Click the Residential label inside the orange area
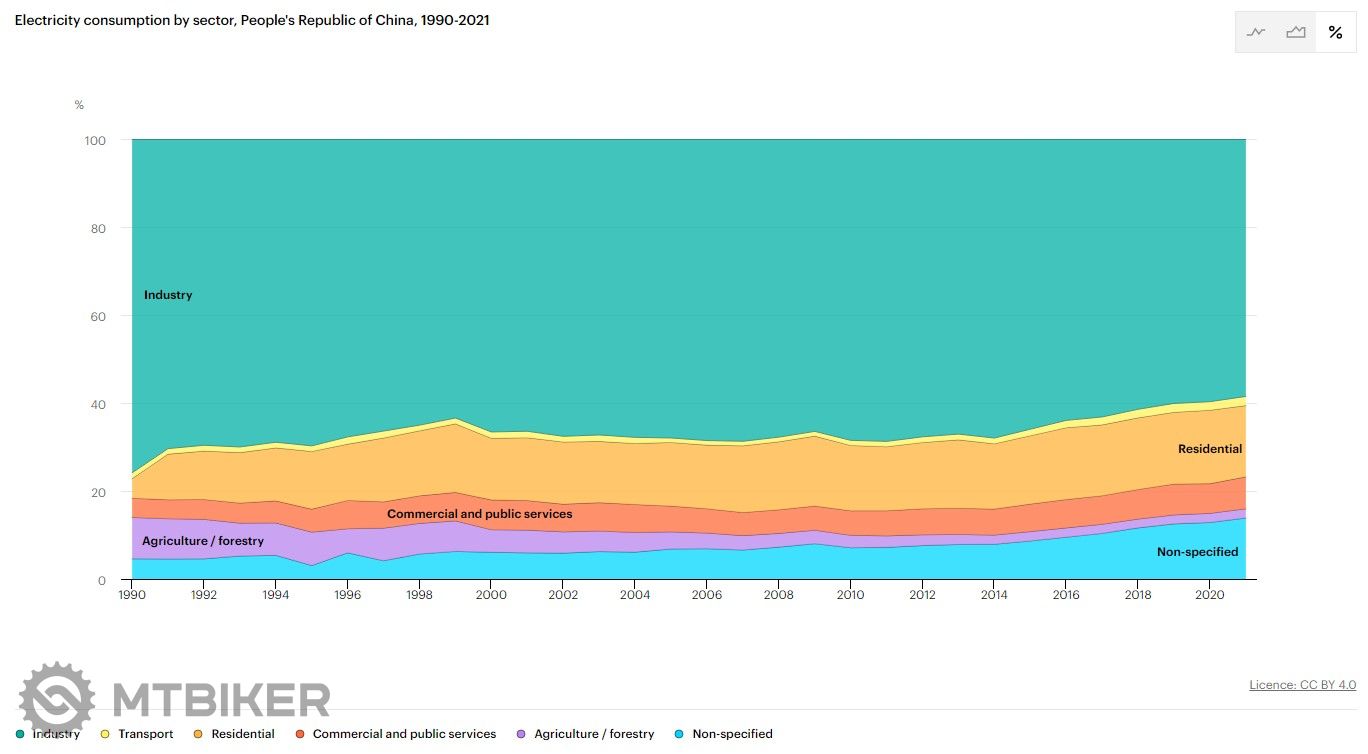Viewport: 1368px width, 754px height. point(1209,449)
